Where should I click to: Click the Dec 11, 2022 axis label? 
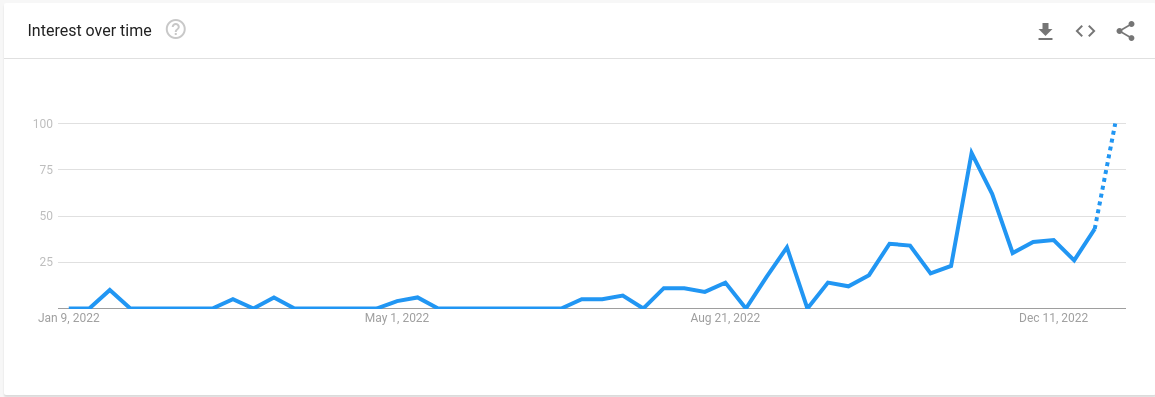1053,318
